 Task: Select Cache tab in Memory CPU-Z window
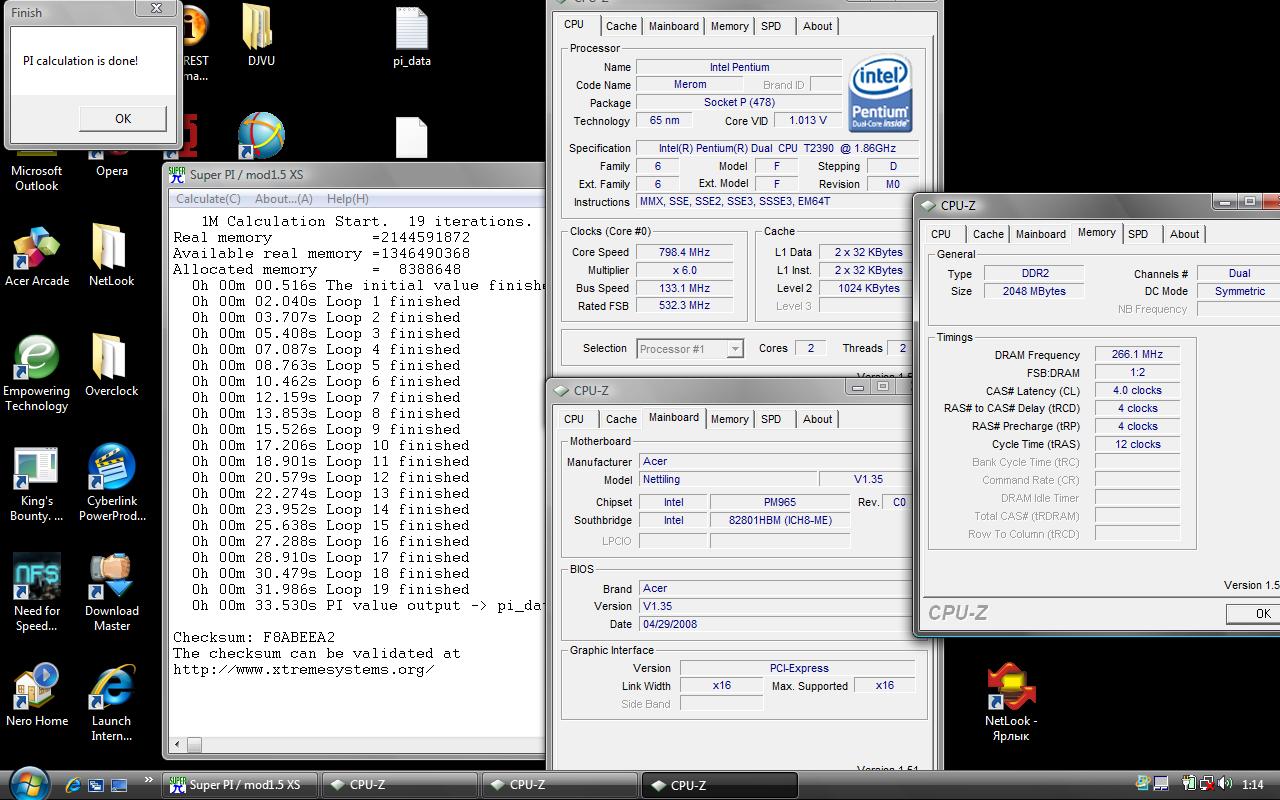pyautogui.click(x=988, y=234)
